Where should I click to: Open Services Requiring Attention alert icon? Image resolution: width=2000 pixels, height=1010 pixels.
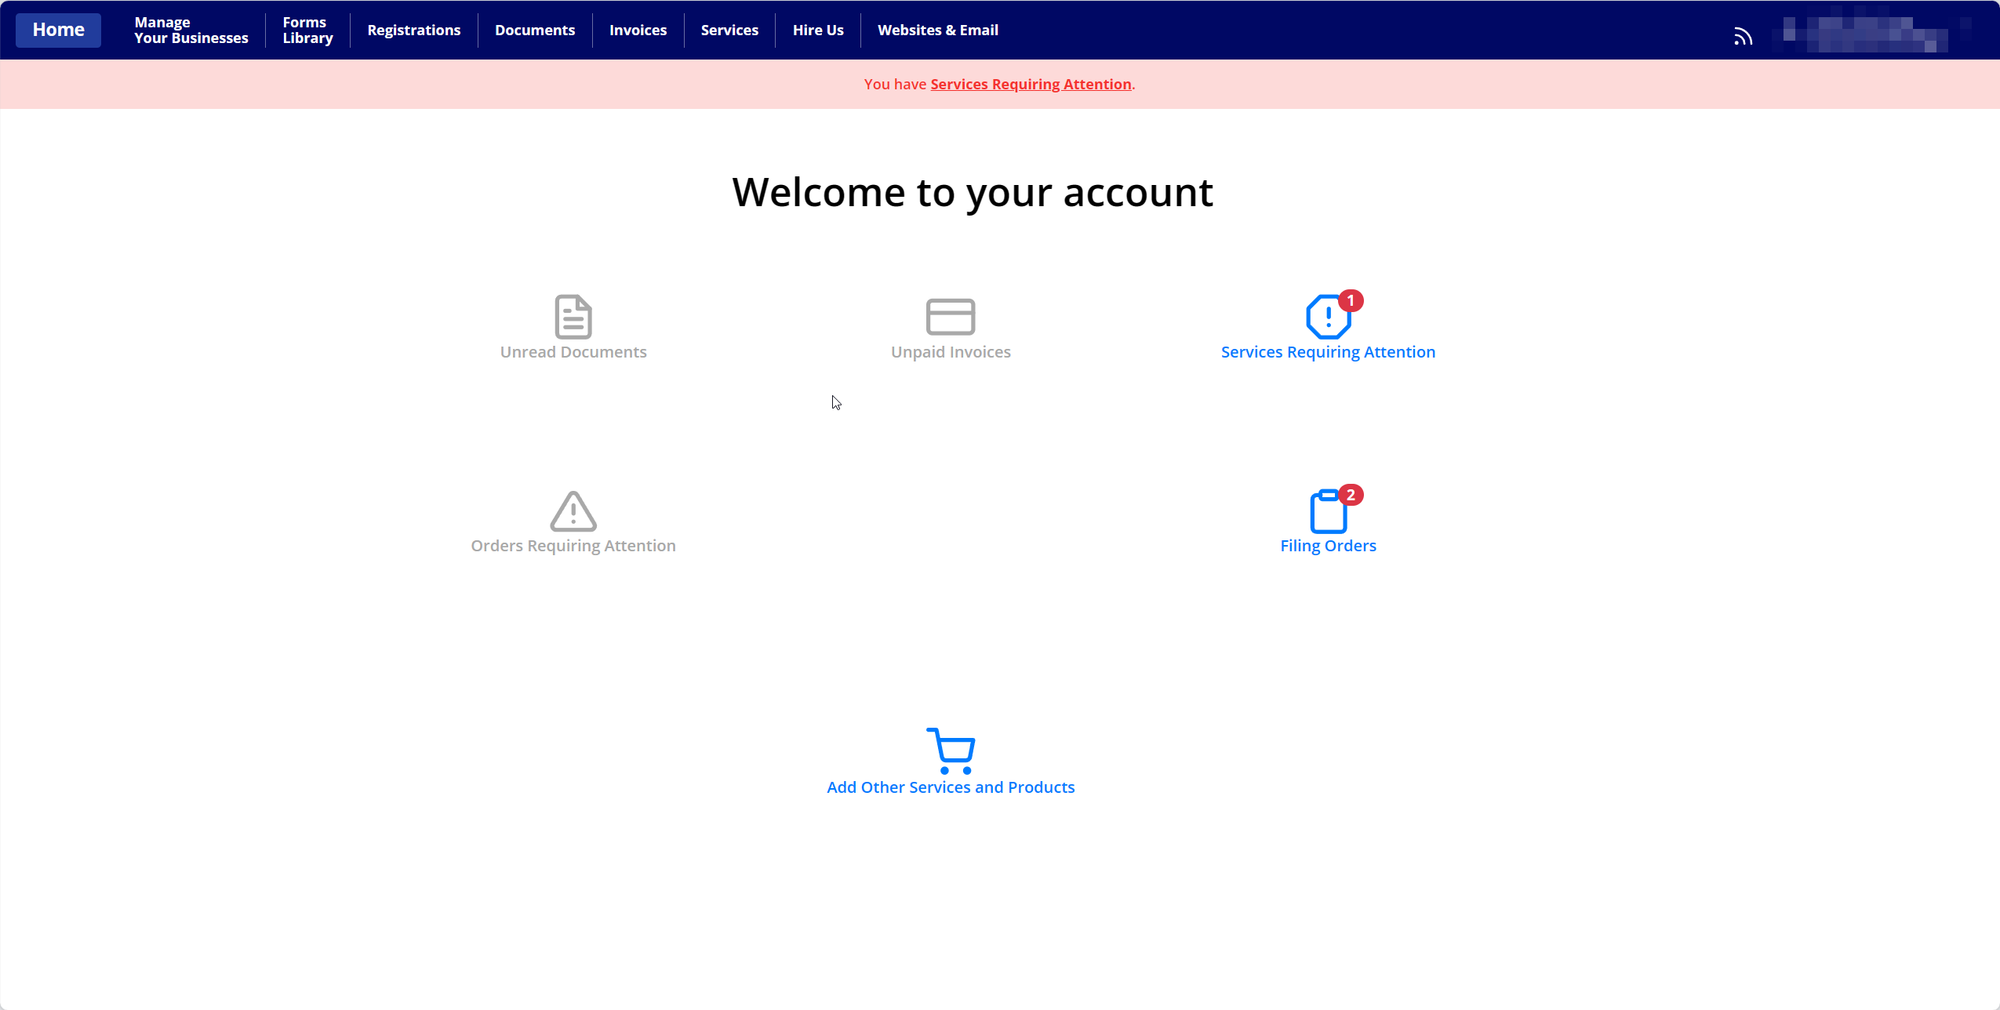click(x=1328, y=317)
